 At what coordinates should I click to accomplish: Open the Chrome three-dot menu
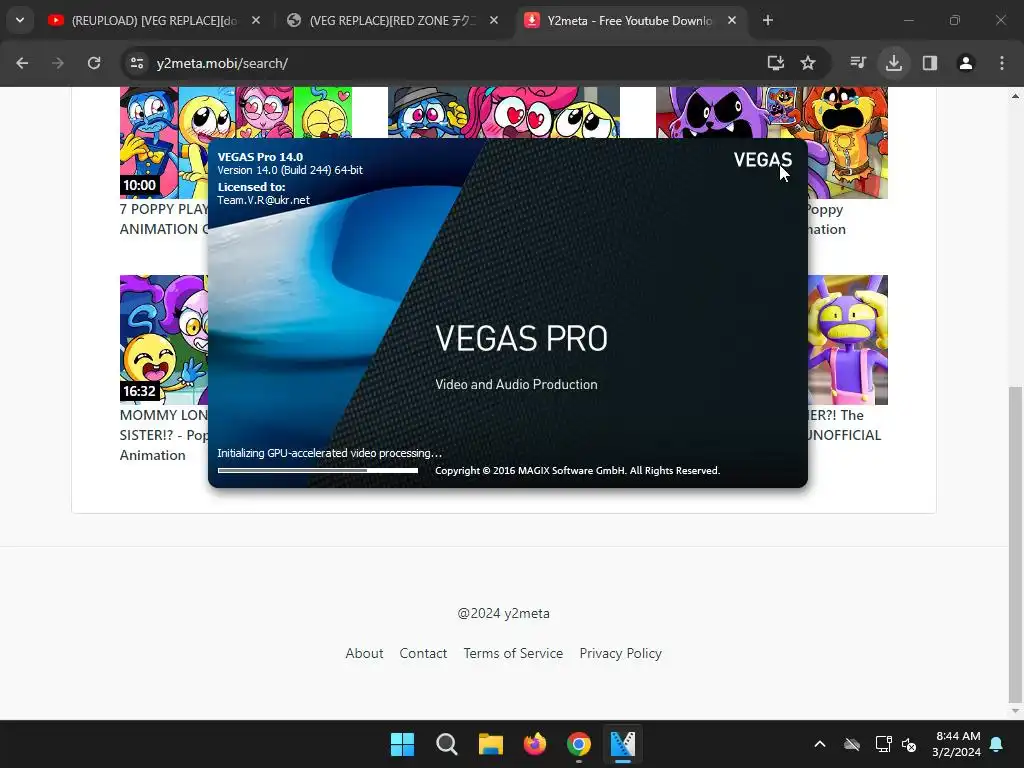coord(1002,63)
